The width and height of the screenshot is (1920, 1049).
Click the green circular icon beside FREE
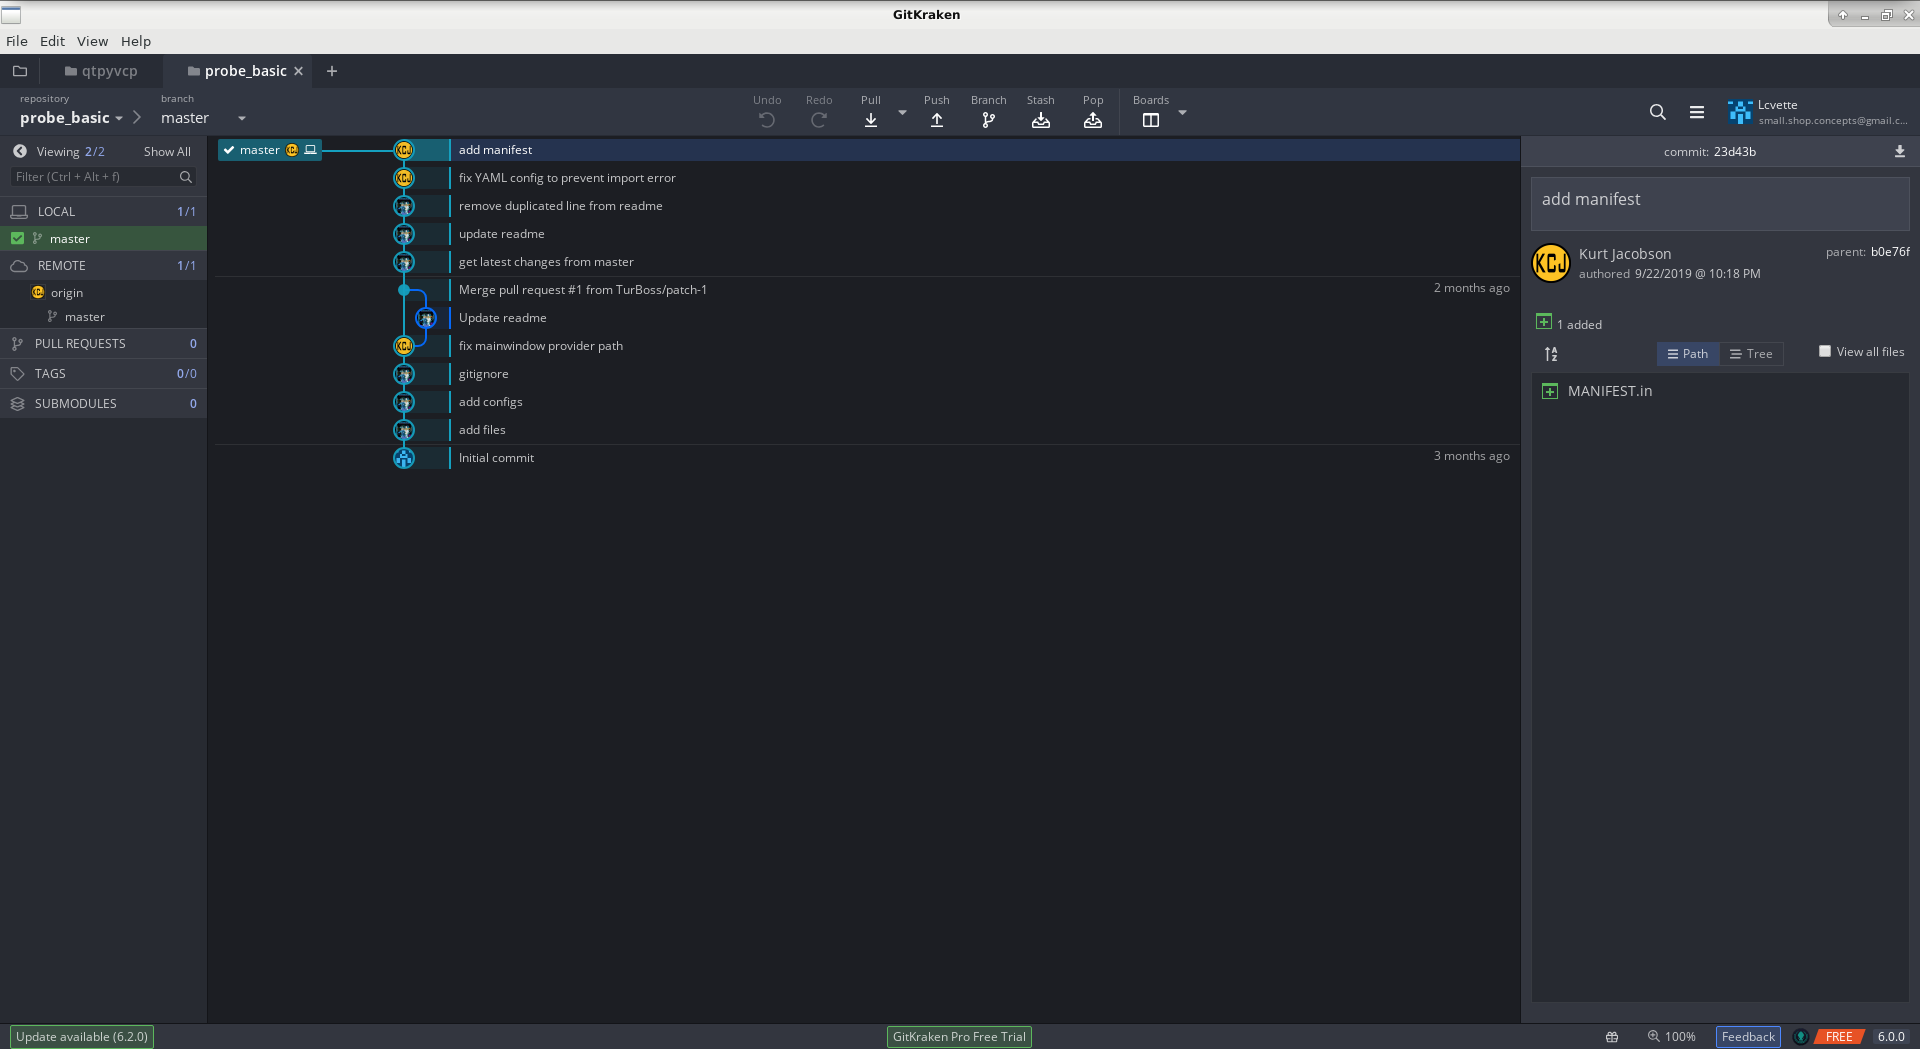point(1800,1037)
